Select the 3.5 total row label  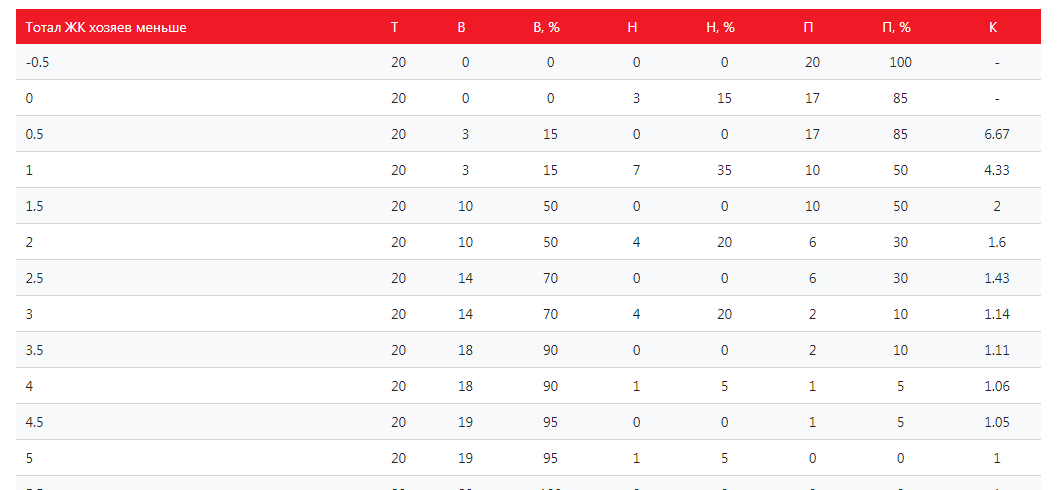33,350
